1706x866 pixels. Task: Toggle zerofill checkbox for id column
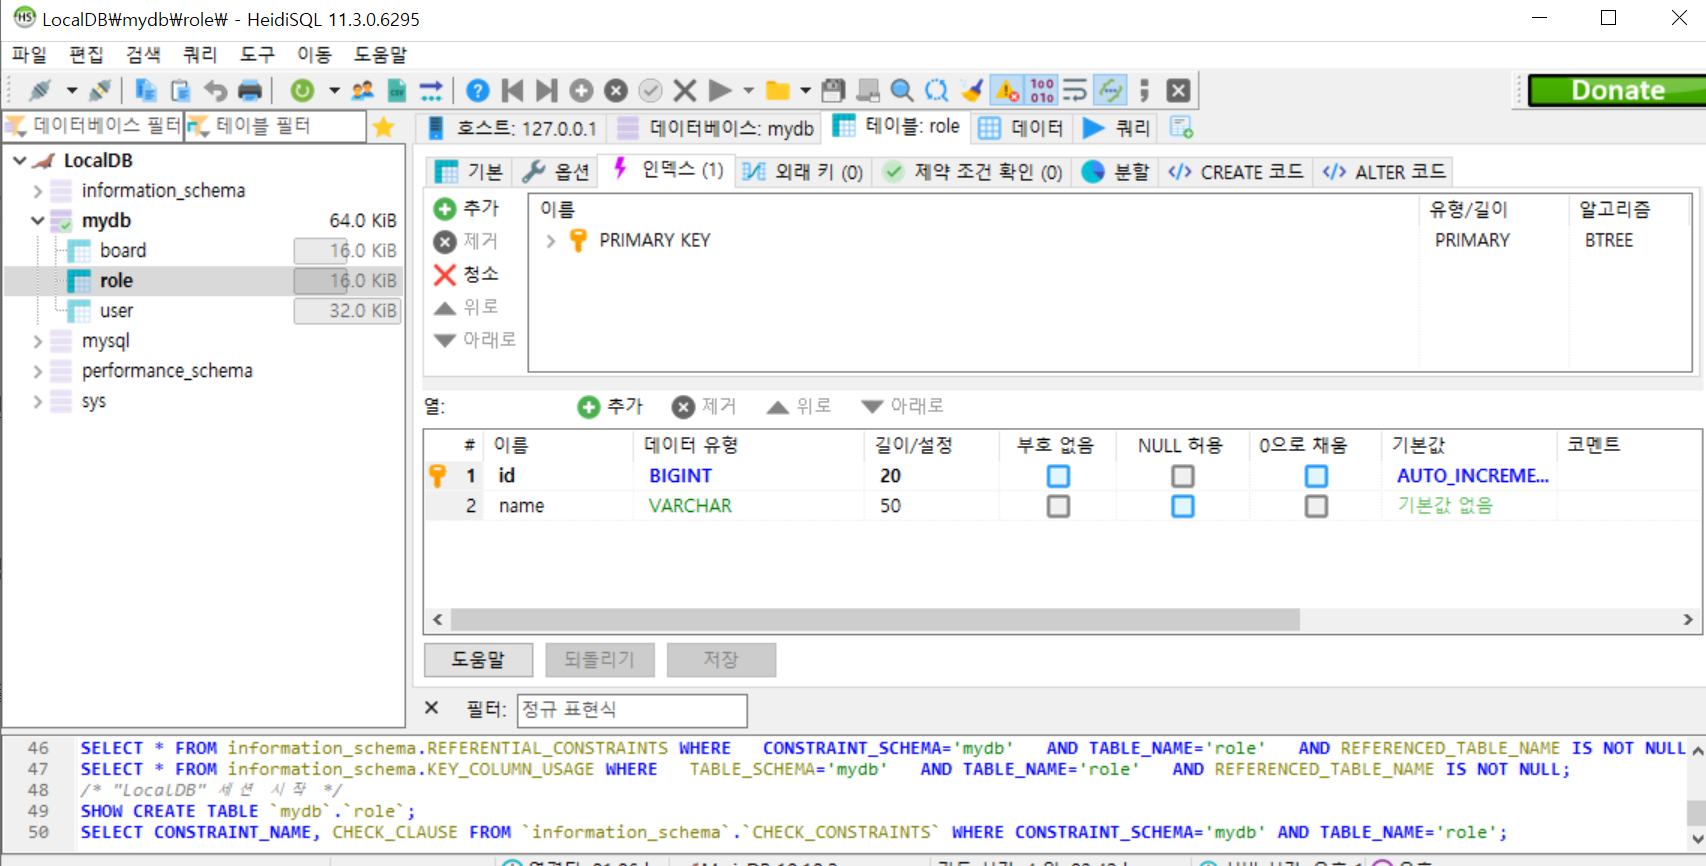coord(1316,476)
